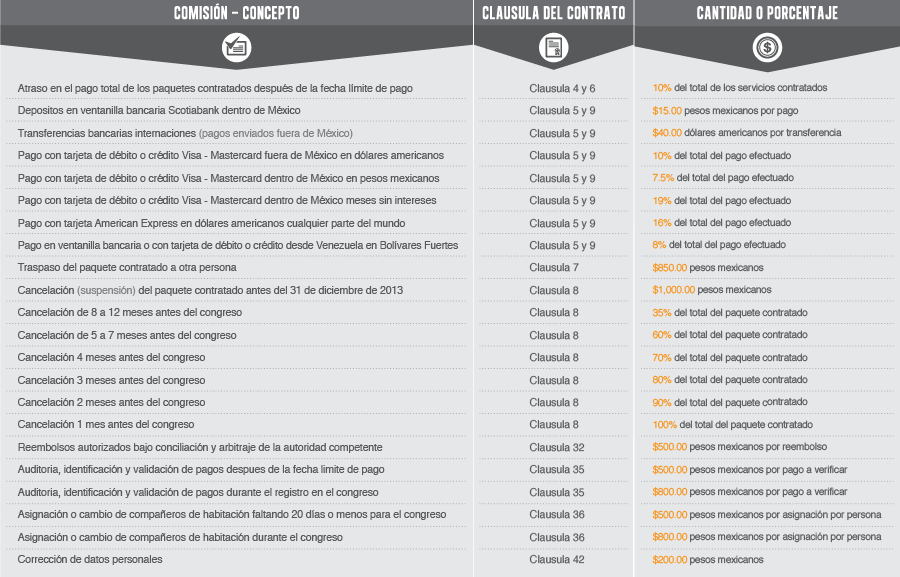Click the Corrección de datos personales row
Image resolution: width=900 pixels, height=577 pixels.
90,560
